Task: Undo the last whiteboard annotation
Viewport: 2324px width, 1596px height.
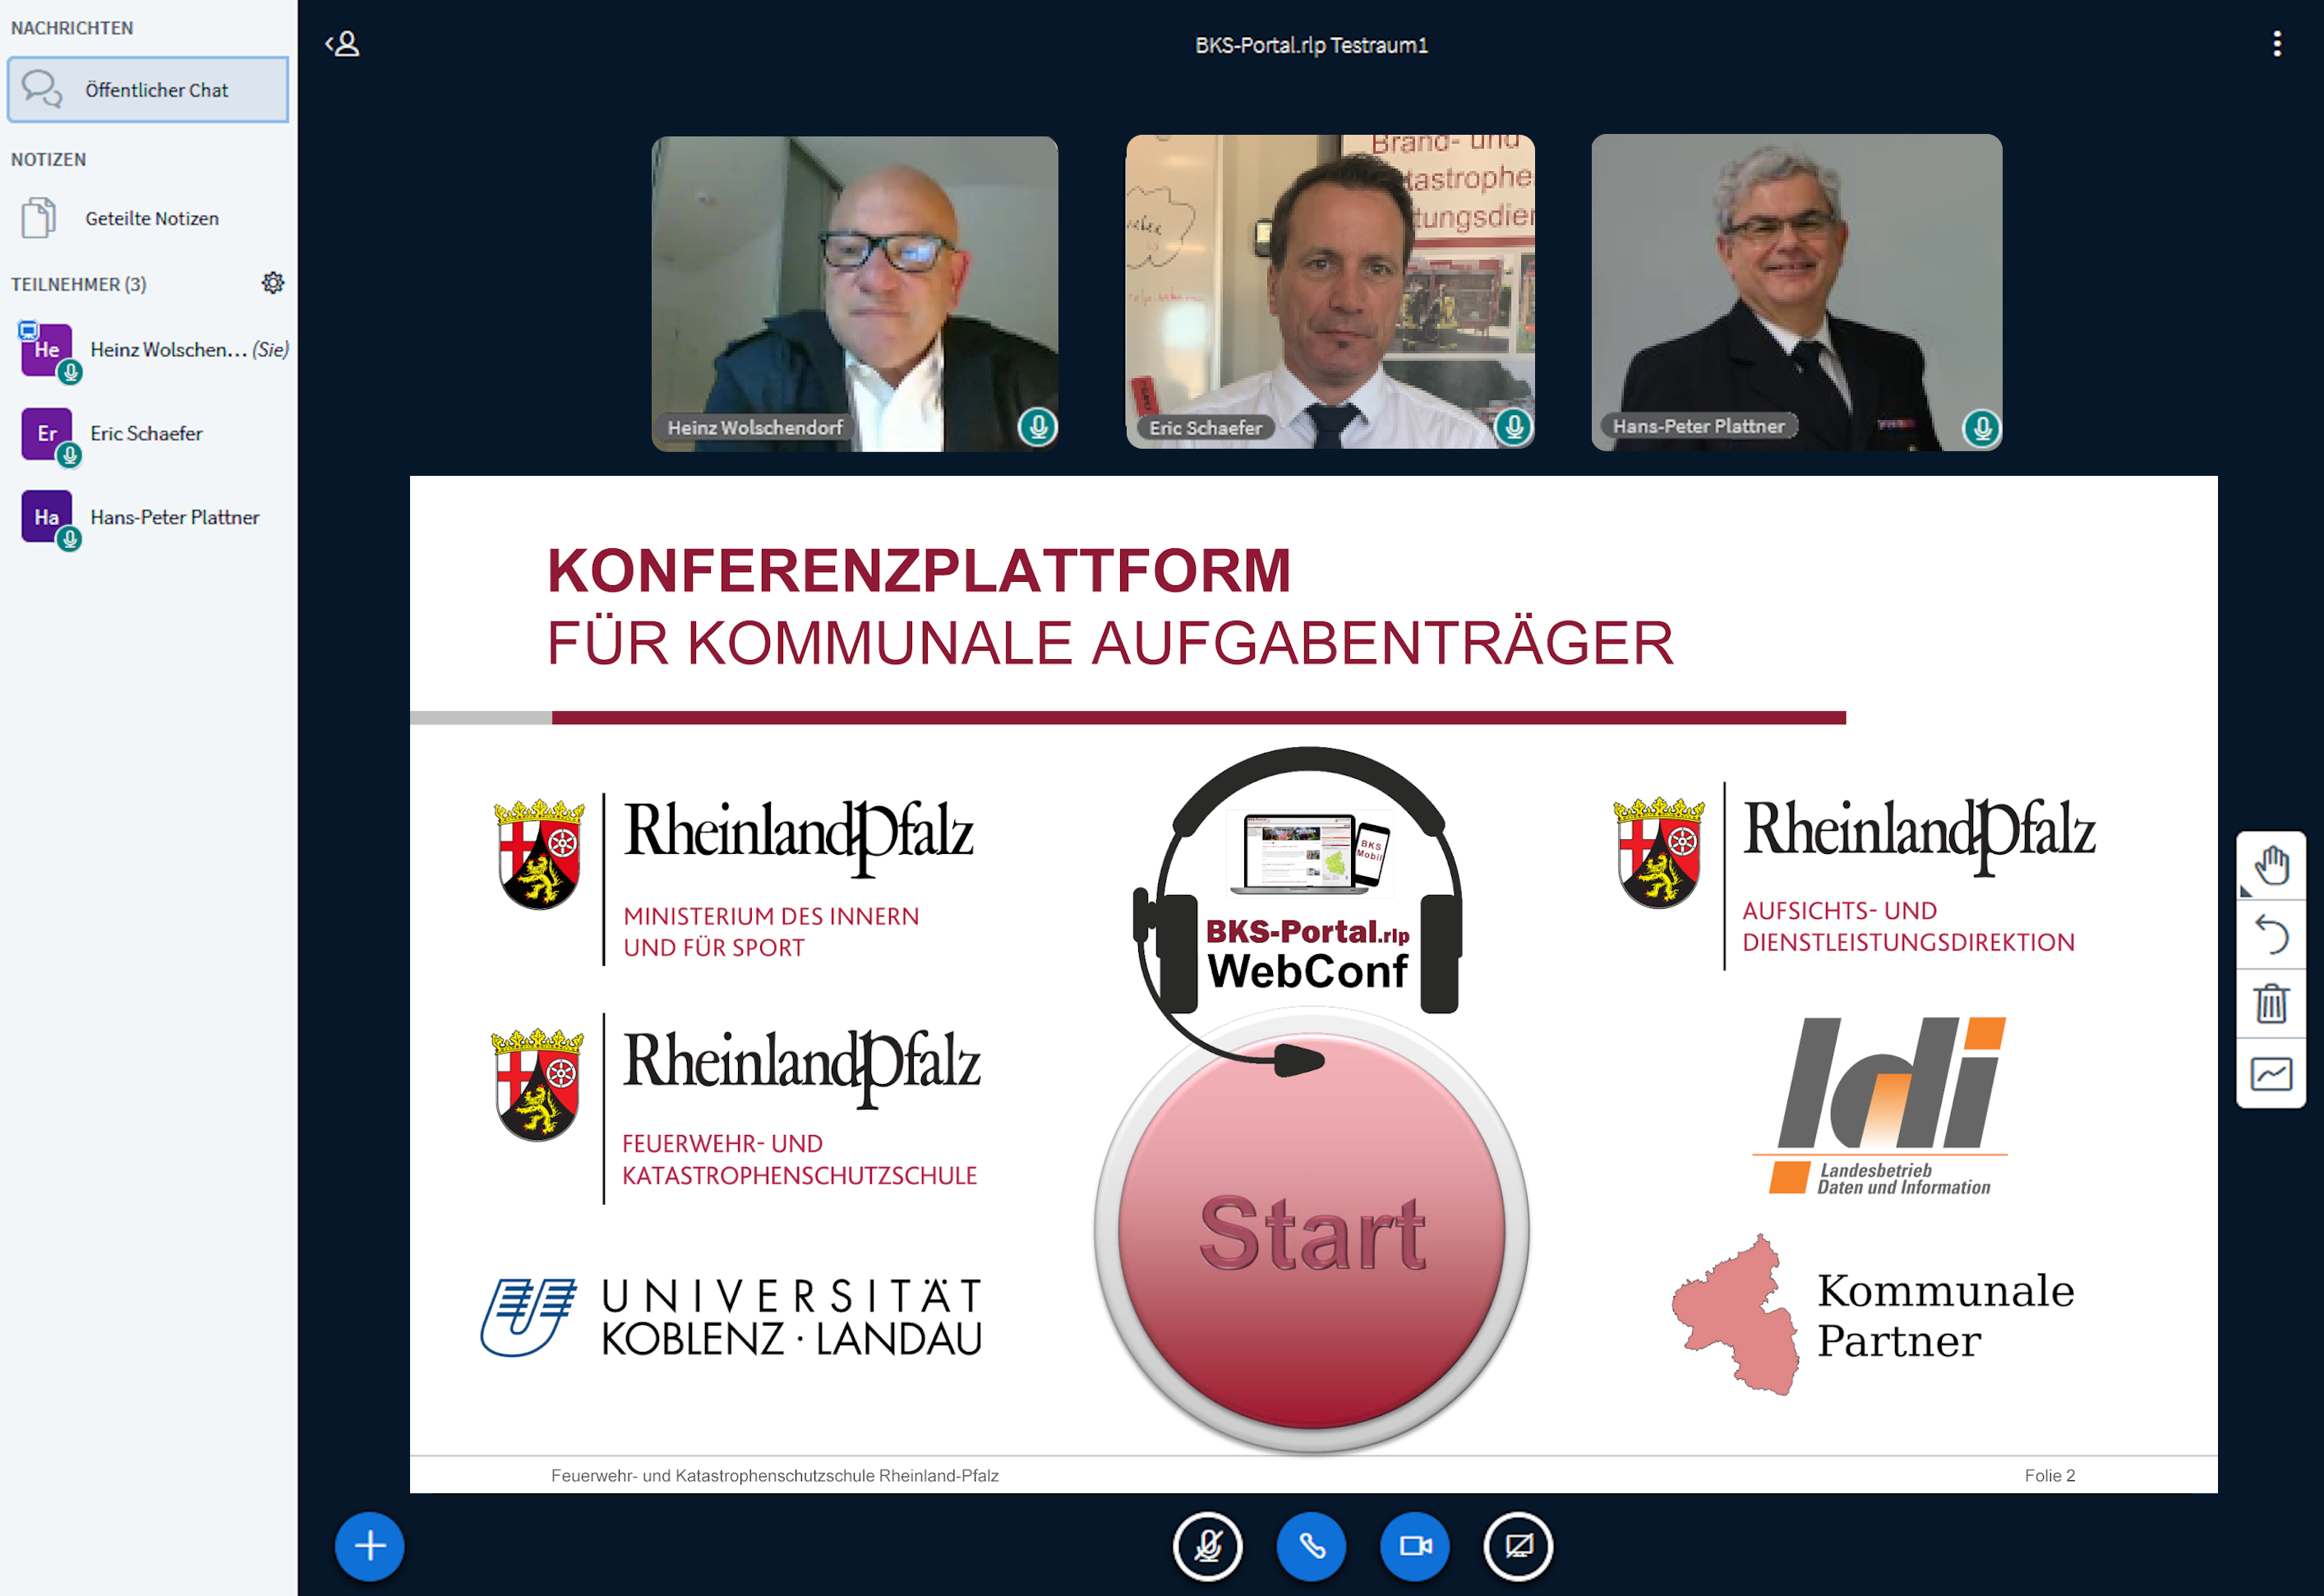Action: (2271, 935)
